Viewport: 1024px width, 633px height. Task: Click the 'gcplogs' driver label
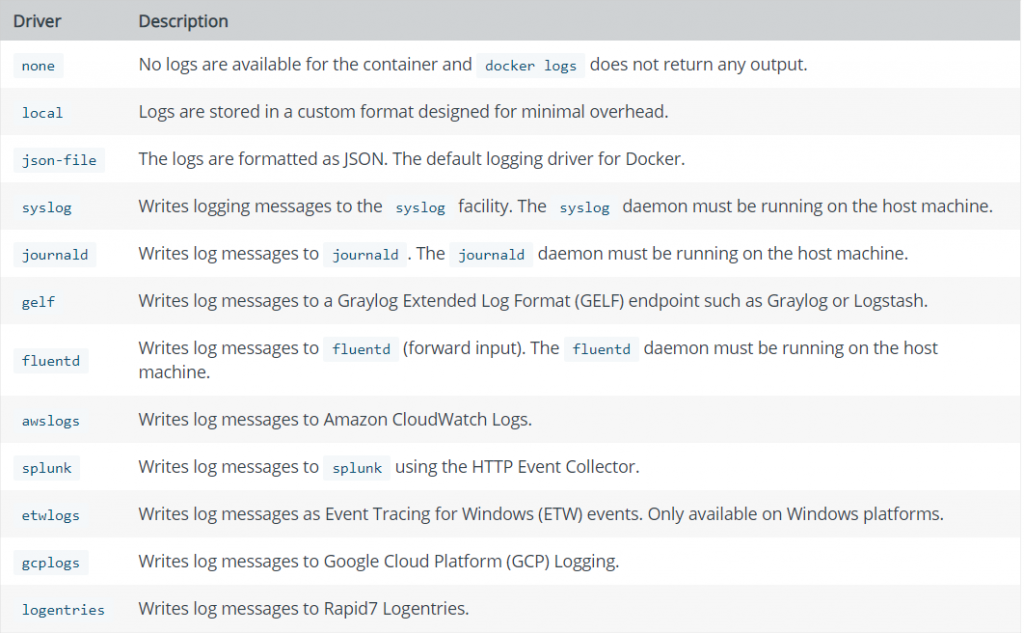51,563
